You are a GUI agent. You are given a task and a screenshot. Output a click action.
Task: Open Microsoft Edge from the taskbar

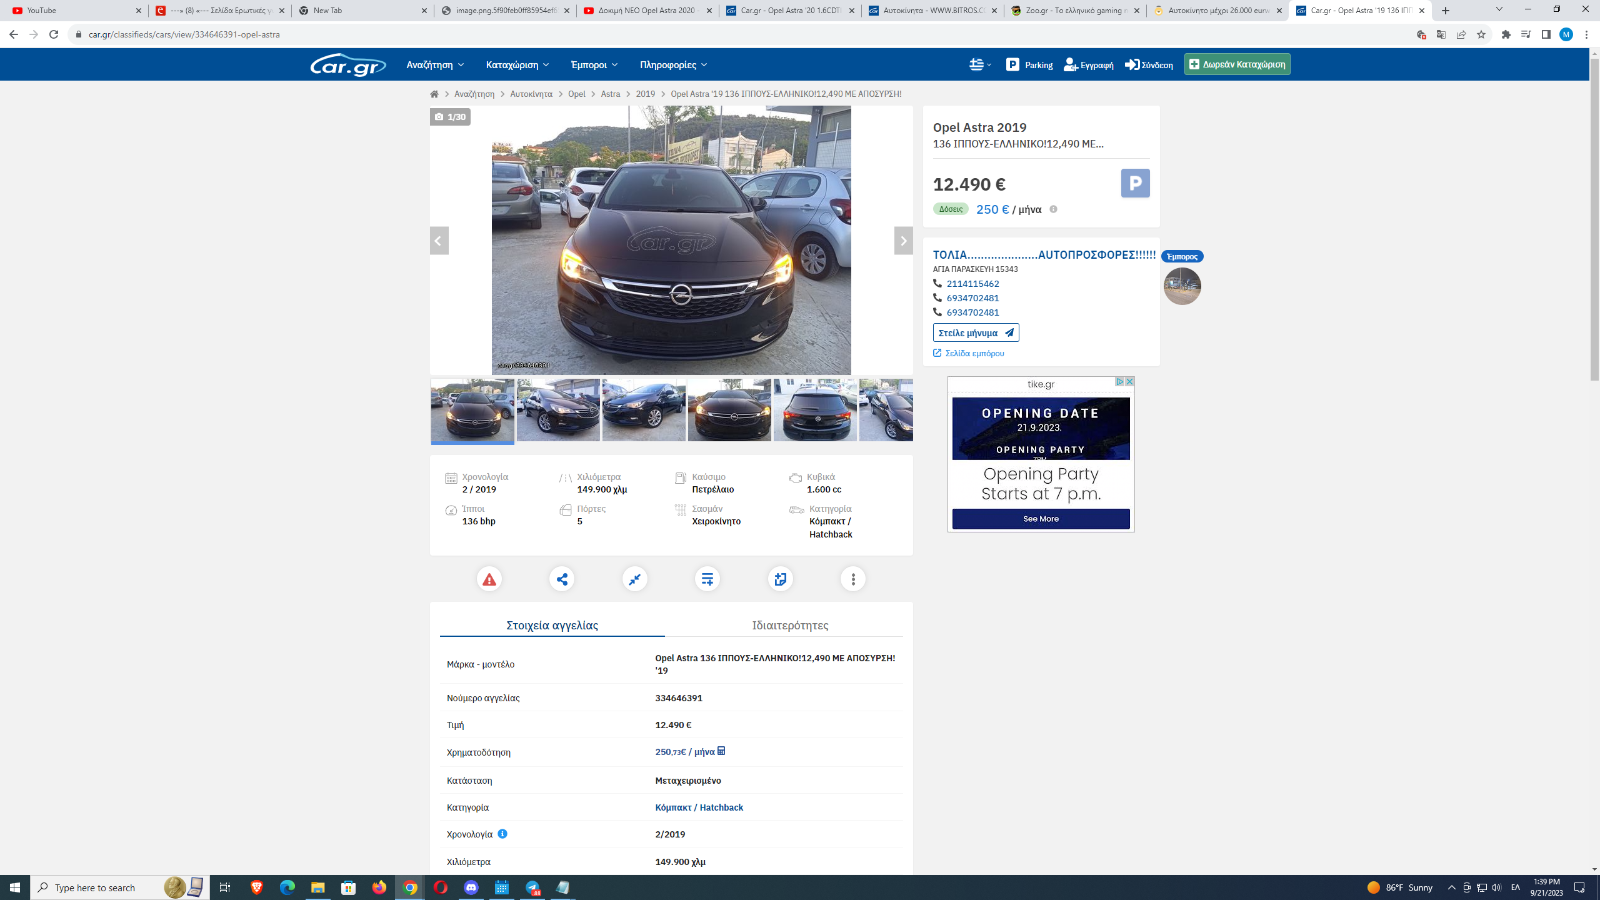click(287, 887)
